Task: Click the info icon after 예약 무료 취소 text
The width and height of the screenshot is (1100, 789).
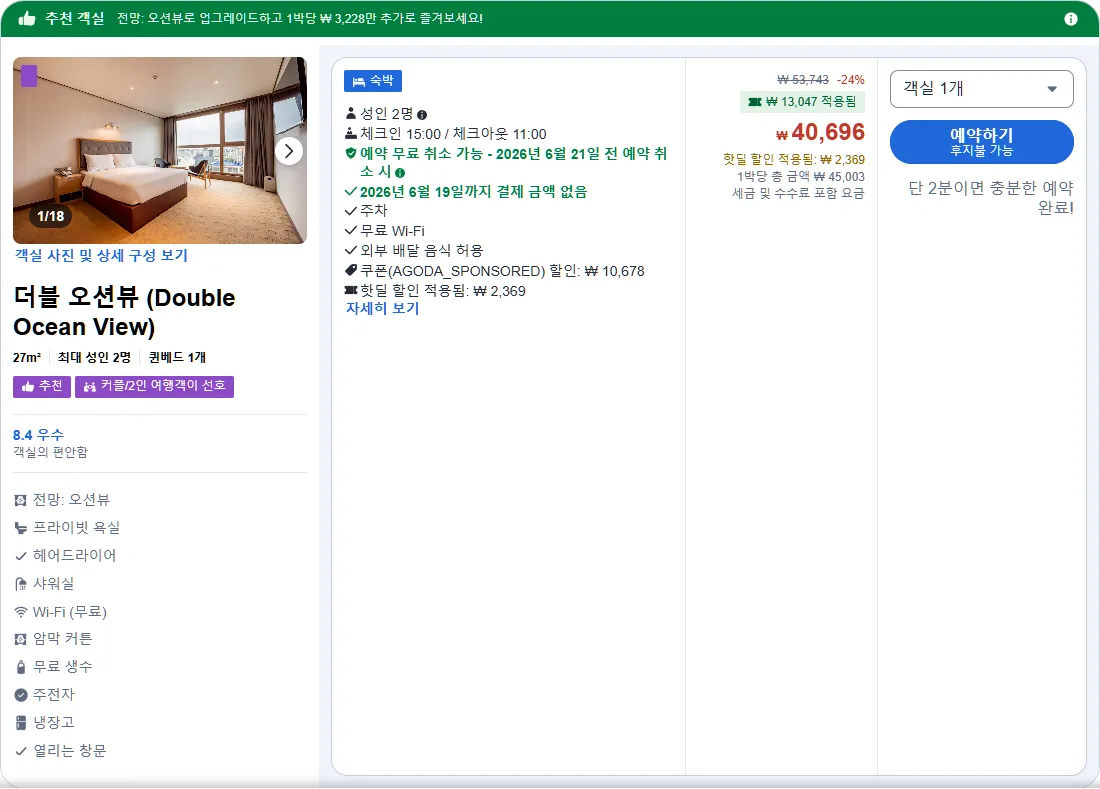Action: click(x=400, y=173)
